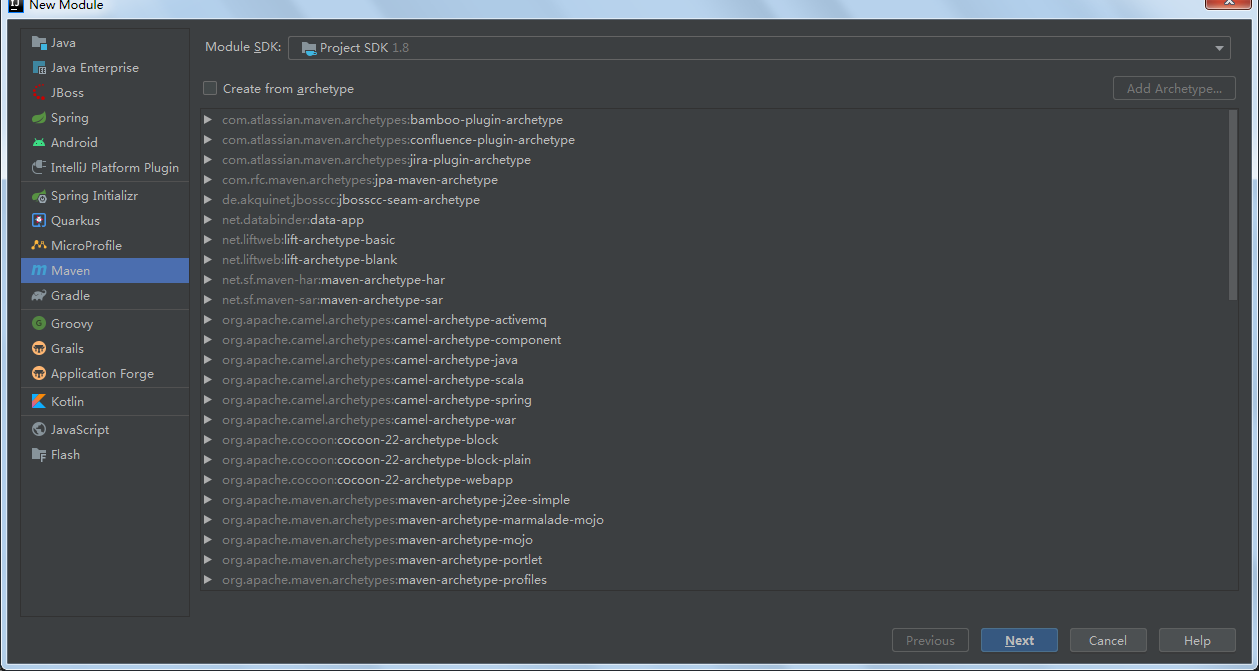Click Add Archetype button
This screenshot has width=1259, height=671.
1174,88
